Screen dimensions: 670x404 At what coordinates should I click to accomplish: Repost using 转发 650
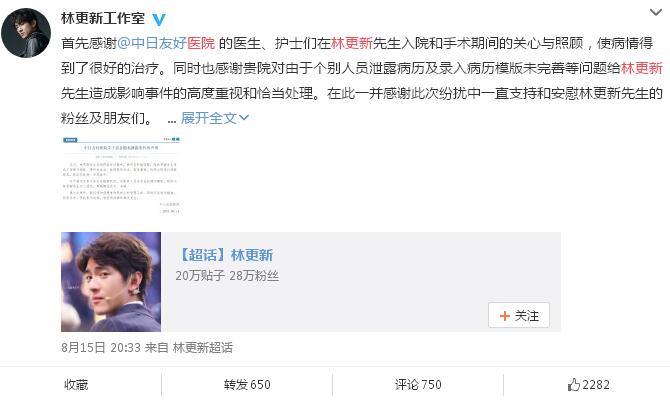pos(247,385)
